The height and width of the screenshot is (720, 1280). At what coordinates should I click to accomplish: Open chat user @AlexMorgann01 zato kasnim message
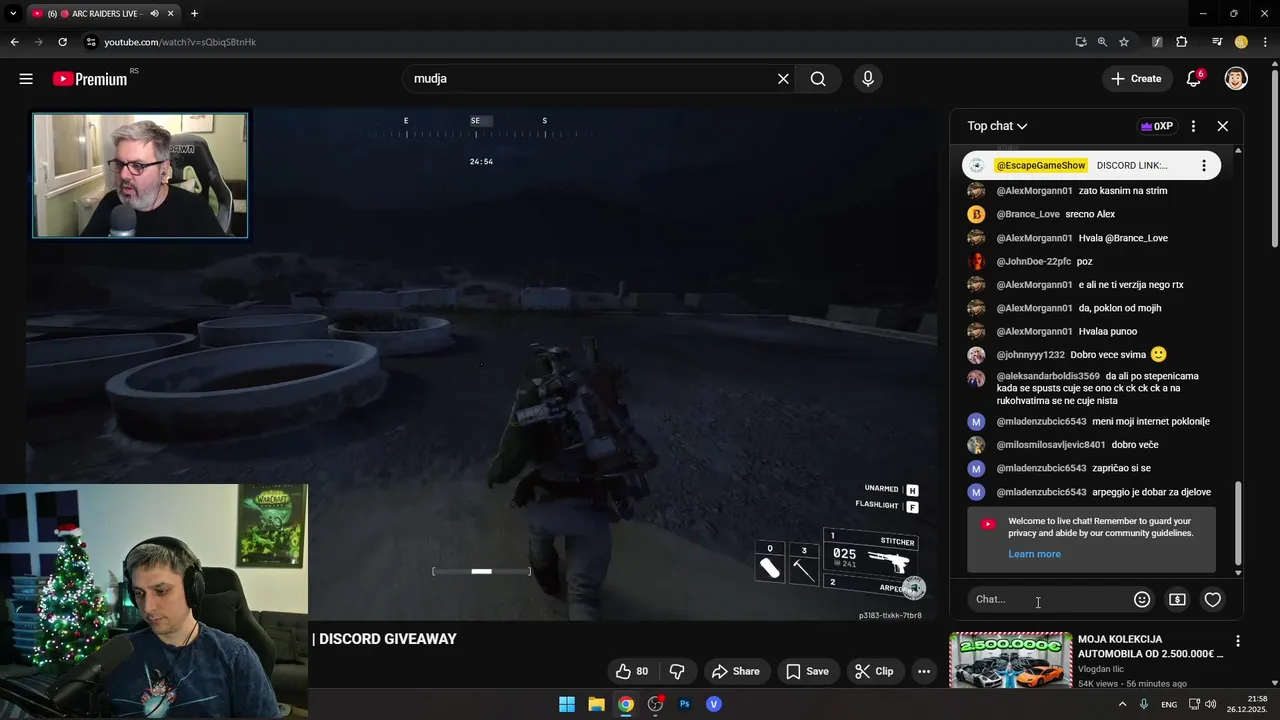tap(1082, 191)
